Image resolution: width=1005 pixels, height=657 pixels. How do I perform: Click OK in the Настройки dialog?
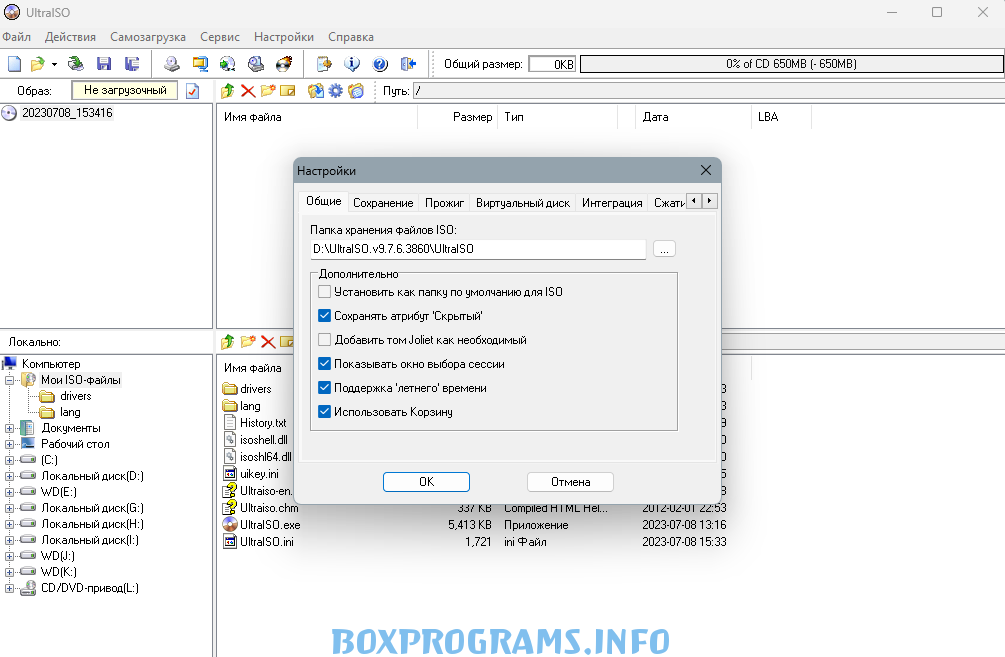point(426,481)
